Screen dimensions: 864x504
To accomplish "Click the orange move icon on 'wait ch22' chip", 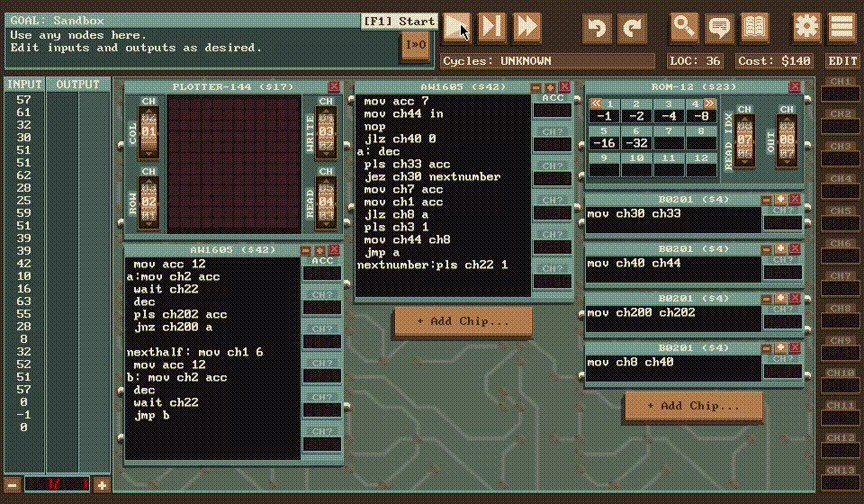I will click(x=320, y=250).
